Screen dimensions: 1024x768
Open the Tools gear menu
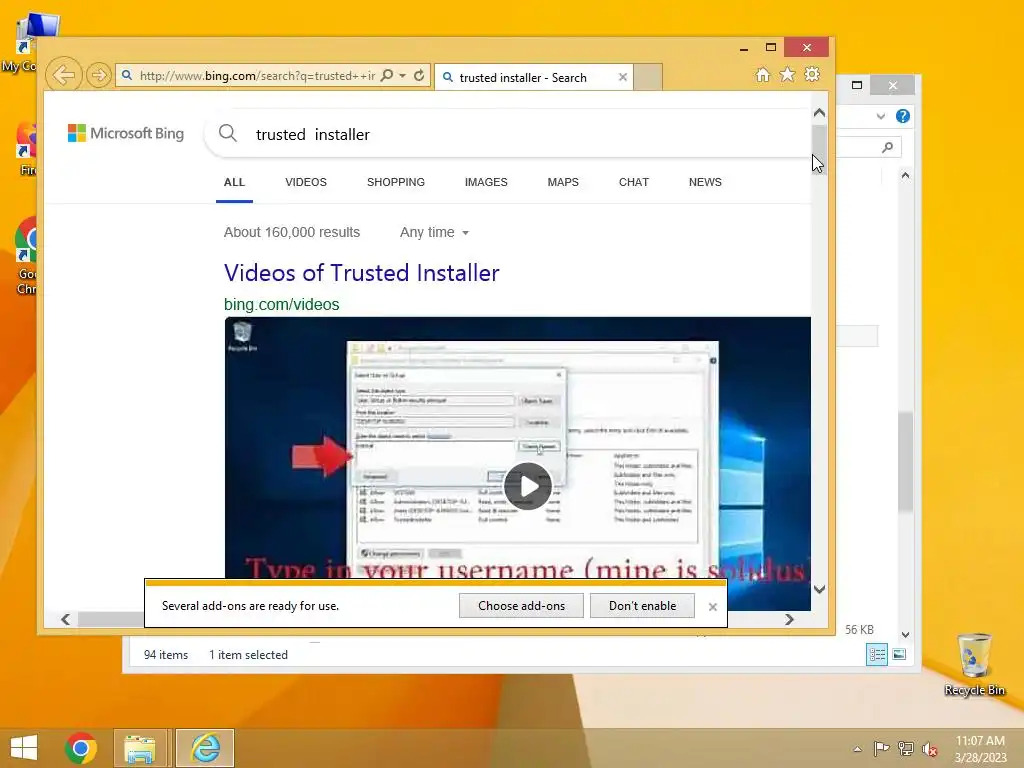click(x=812, y=75)
